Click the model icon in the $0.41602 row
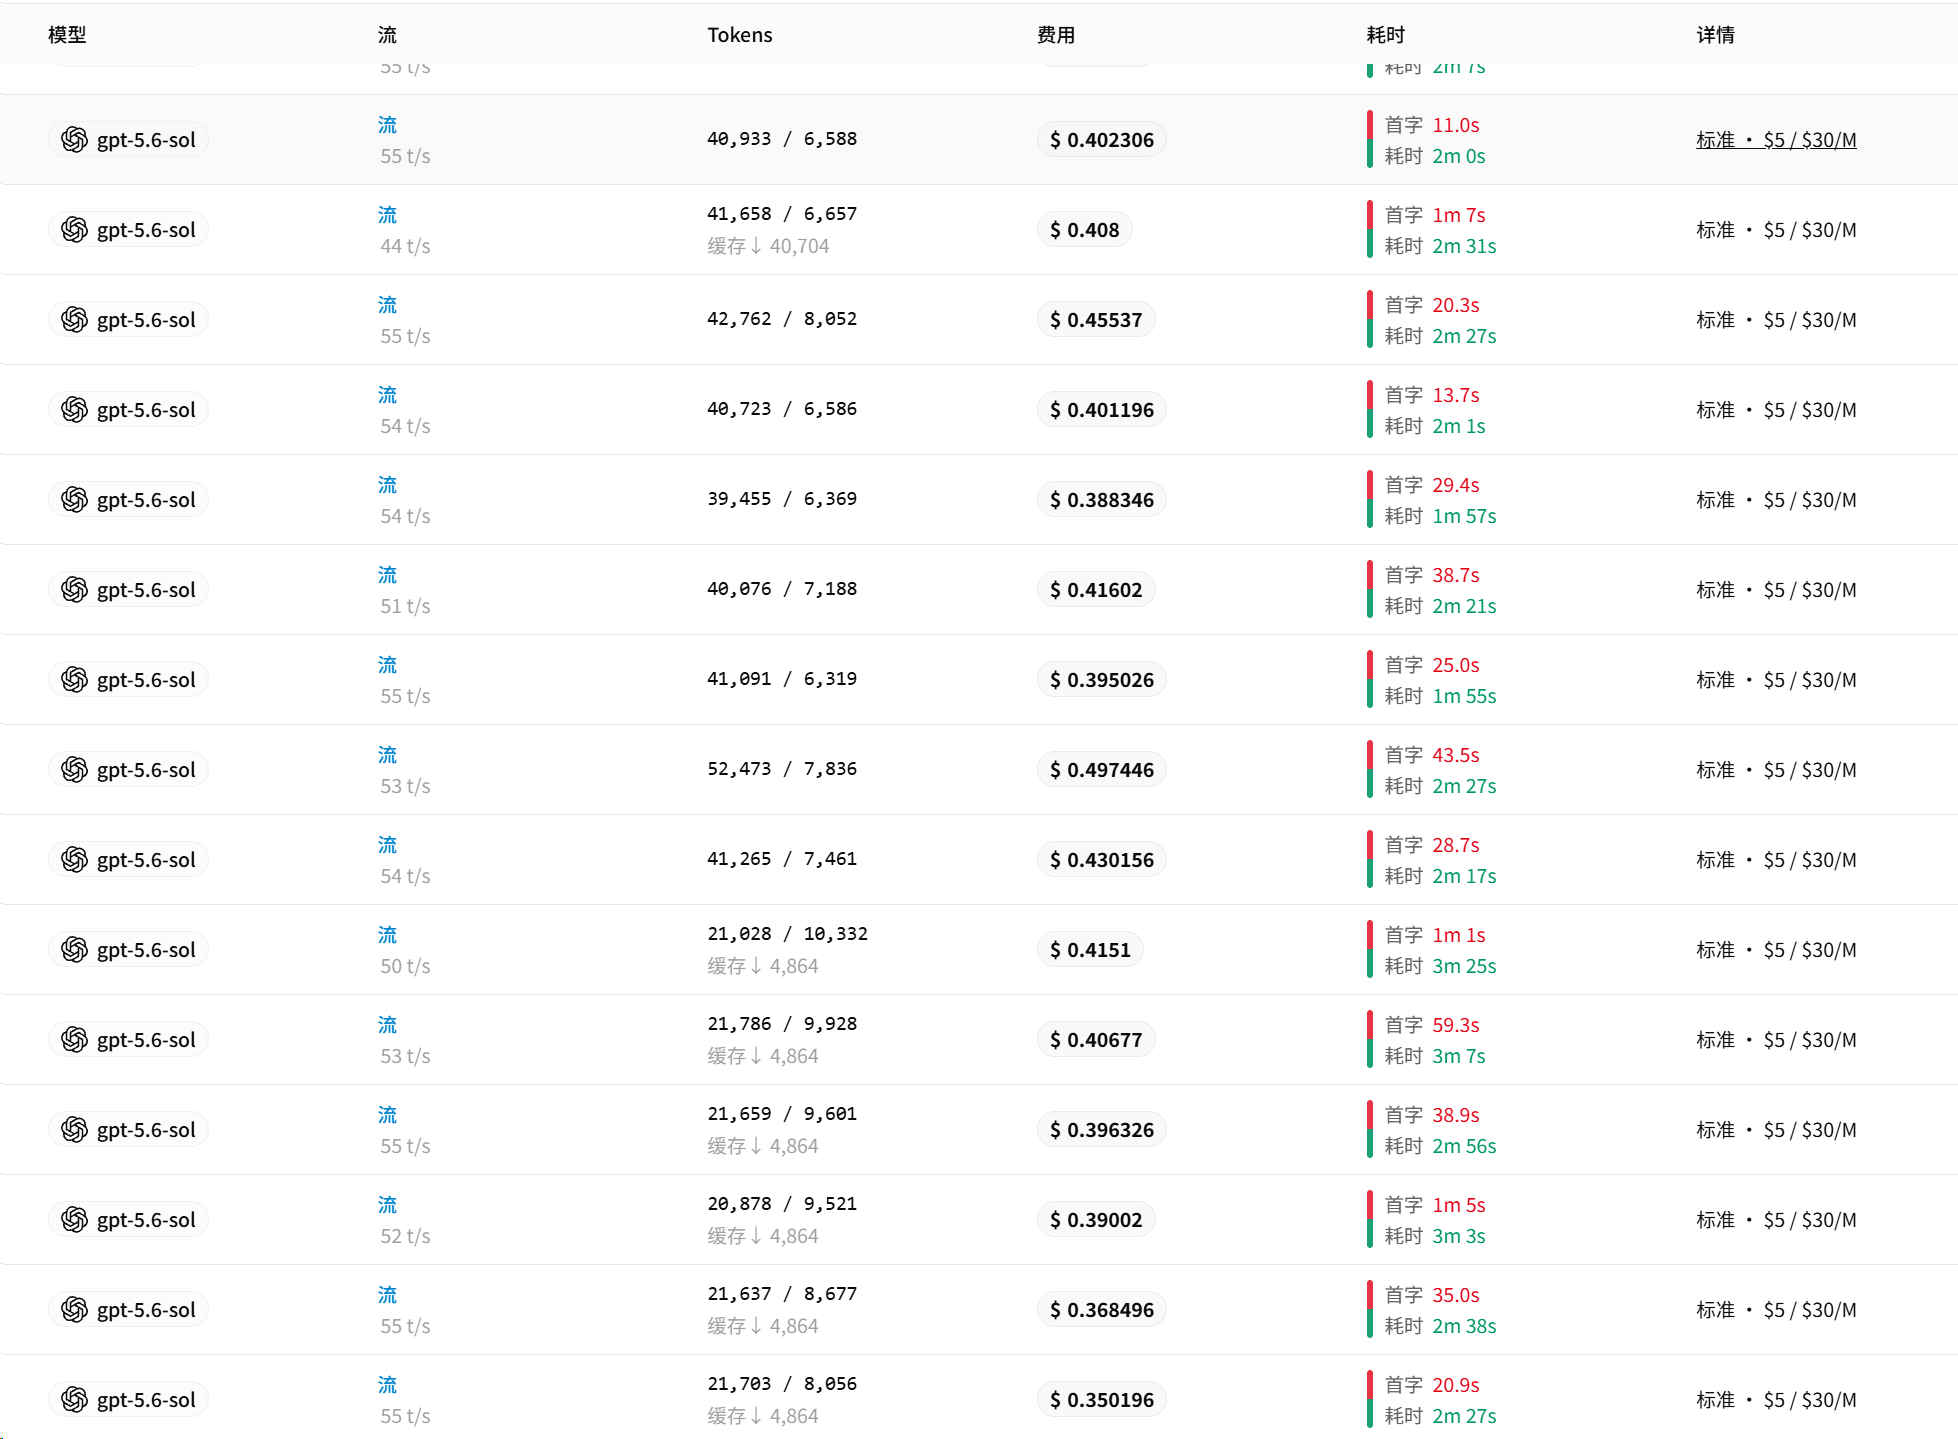 tap(74, 590)
